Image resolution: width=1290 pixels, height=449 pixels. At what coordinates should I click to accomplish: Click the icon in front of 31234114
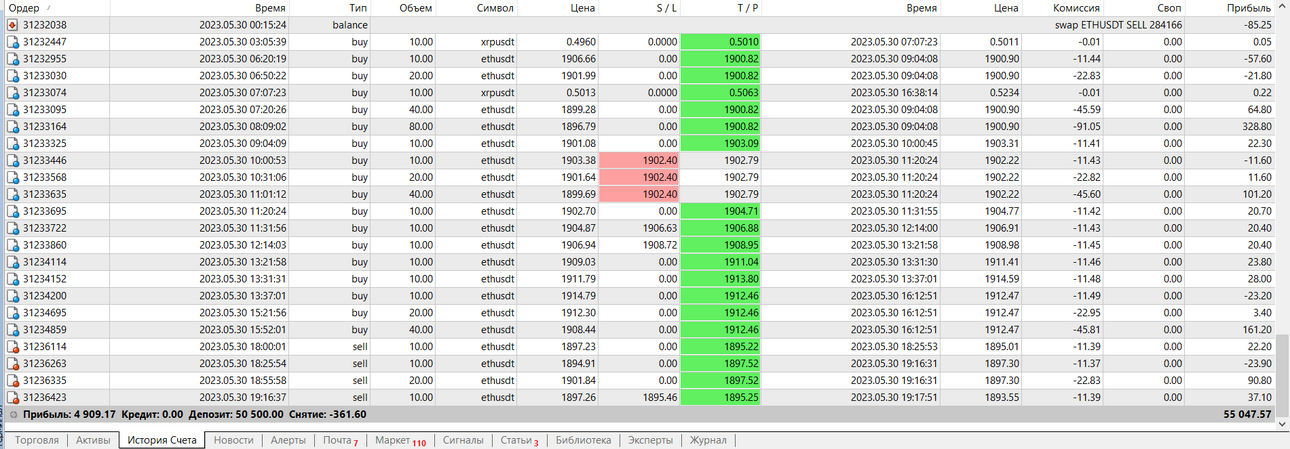(12, 262)
